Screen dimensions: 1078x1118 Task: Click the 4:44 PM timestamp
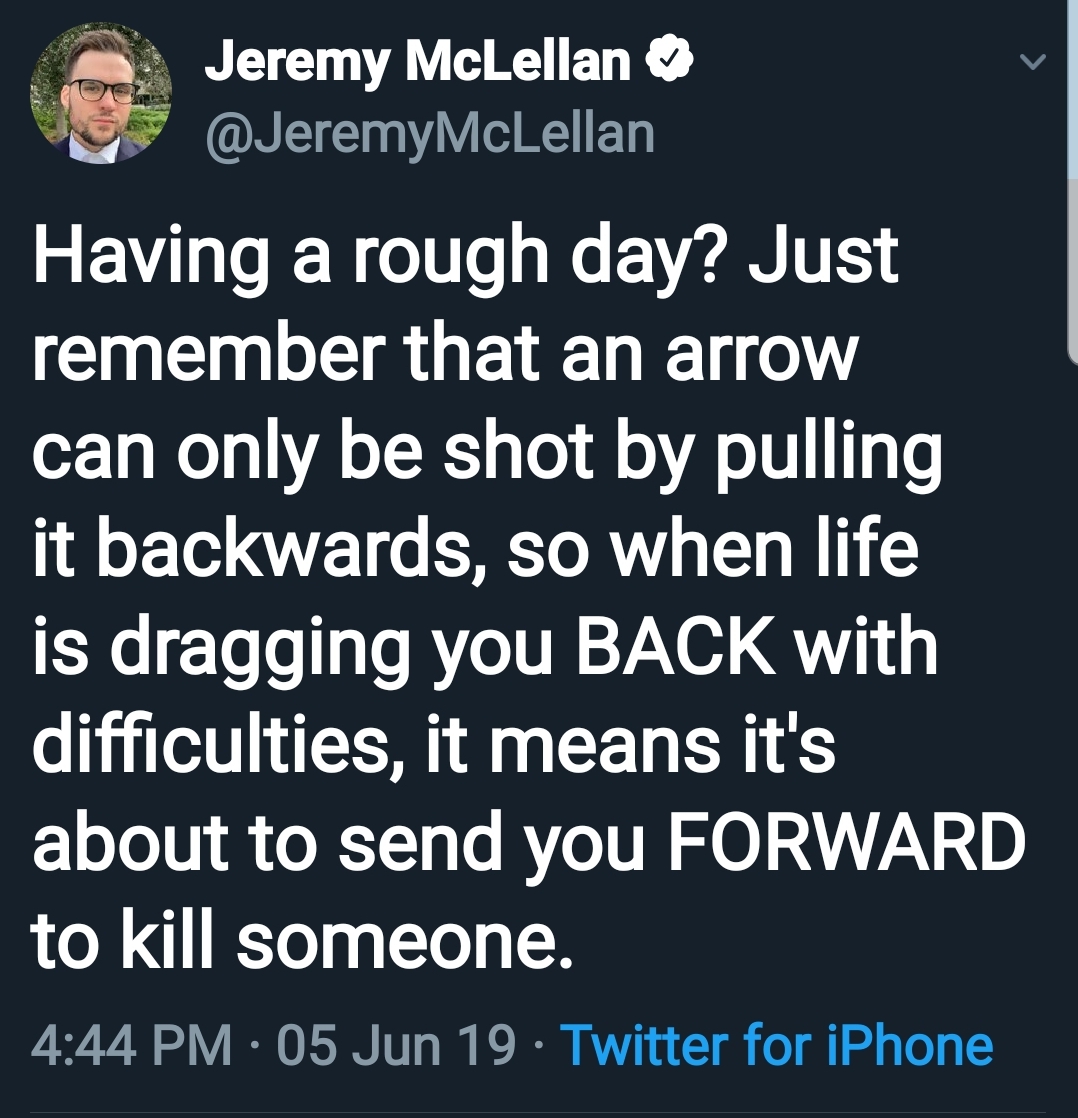(132, 1045)
